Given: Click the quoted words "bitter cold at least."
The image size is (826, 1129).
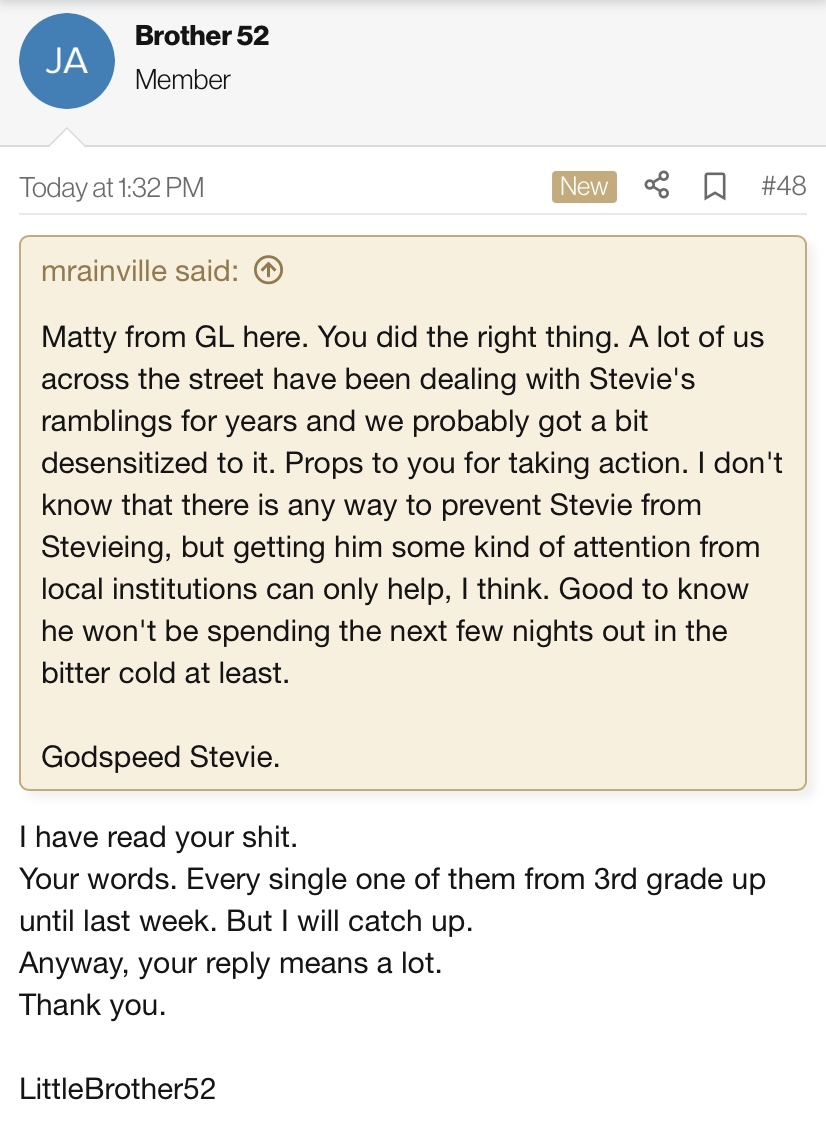Looking at the screenshot, I should click(x=165, y=673).
